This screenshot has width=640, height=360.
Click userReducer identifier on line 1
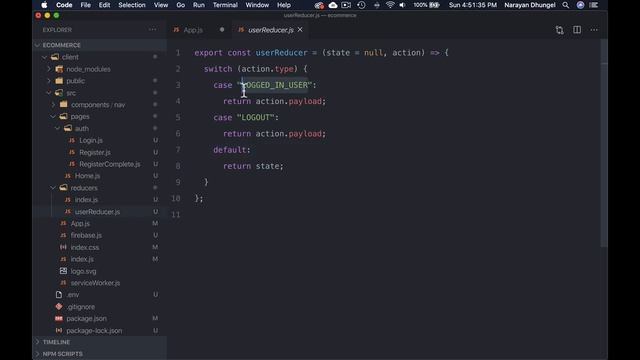(x=282, y=53)
